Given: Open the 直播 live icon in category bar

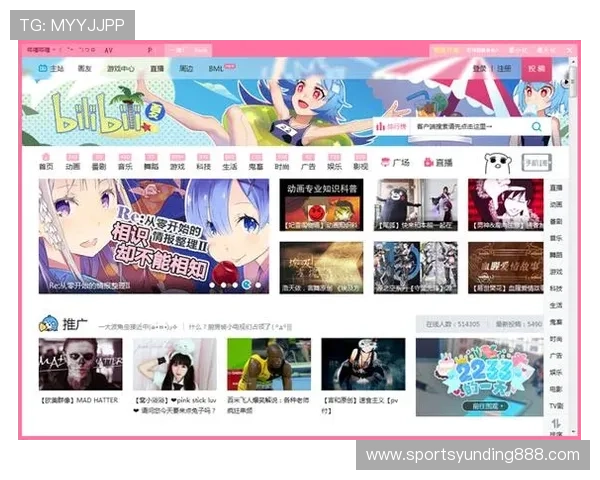Looking at the screenshot, I should 428,162.
